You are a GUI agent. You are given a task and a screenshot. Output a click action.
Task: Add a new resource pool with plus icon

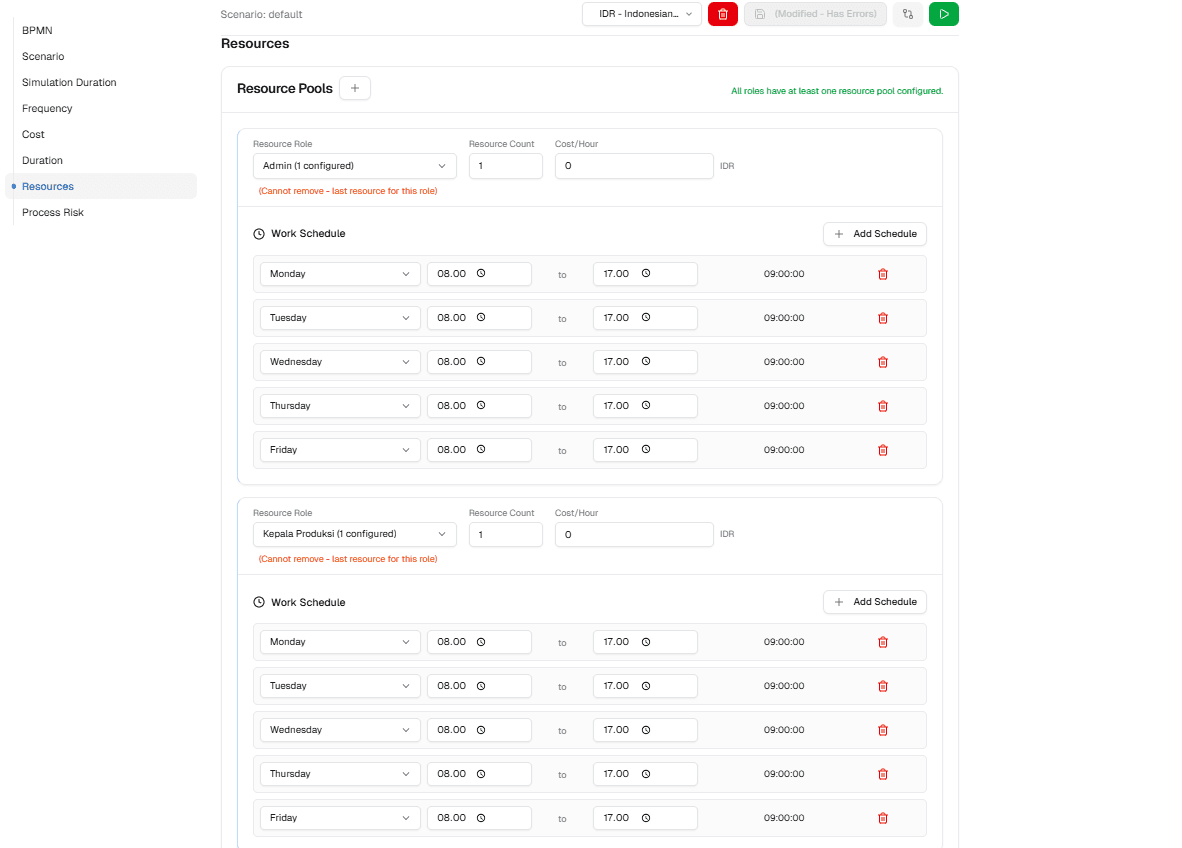pos(355,89)
